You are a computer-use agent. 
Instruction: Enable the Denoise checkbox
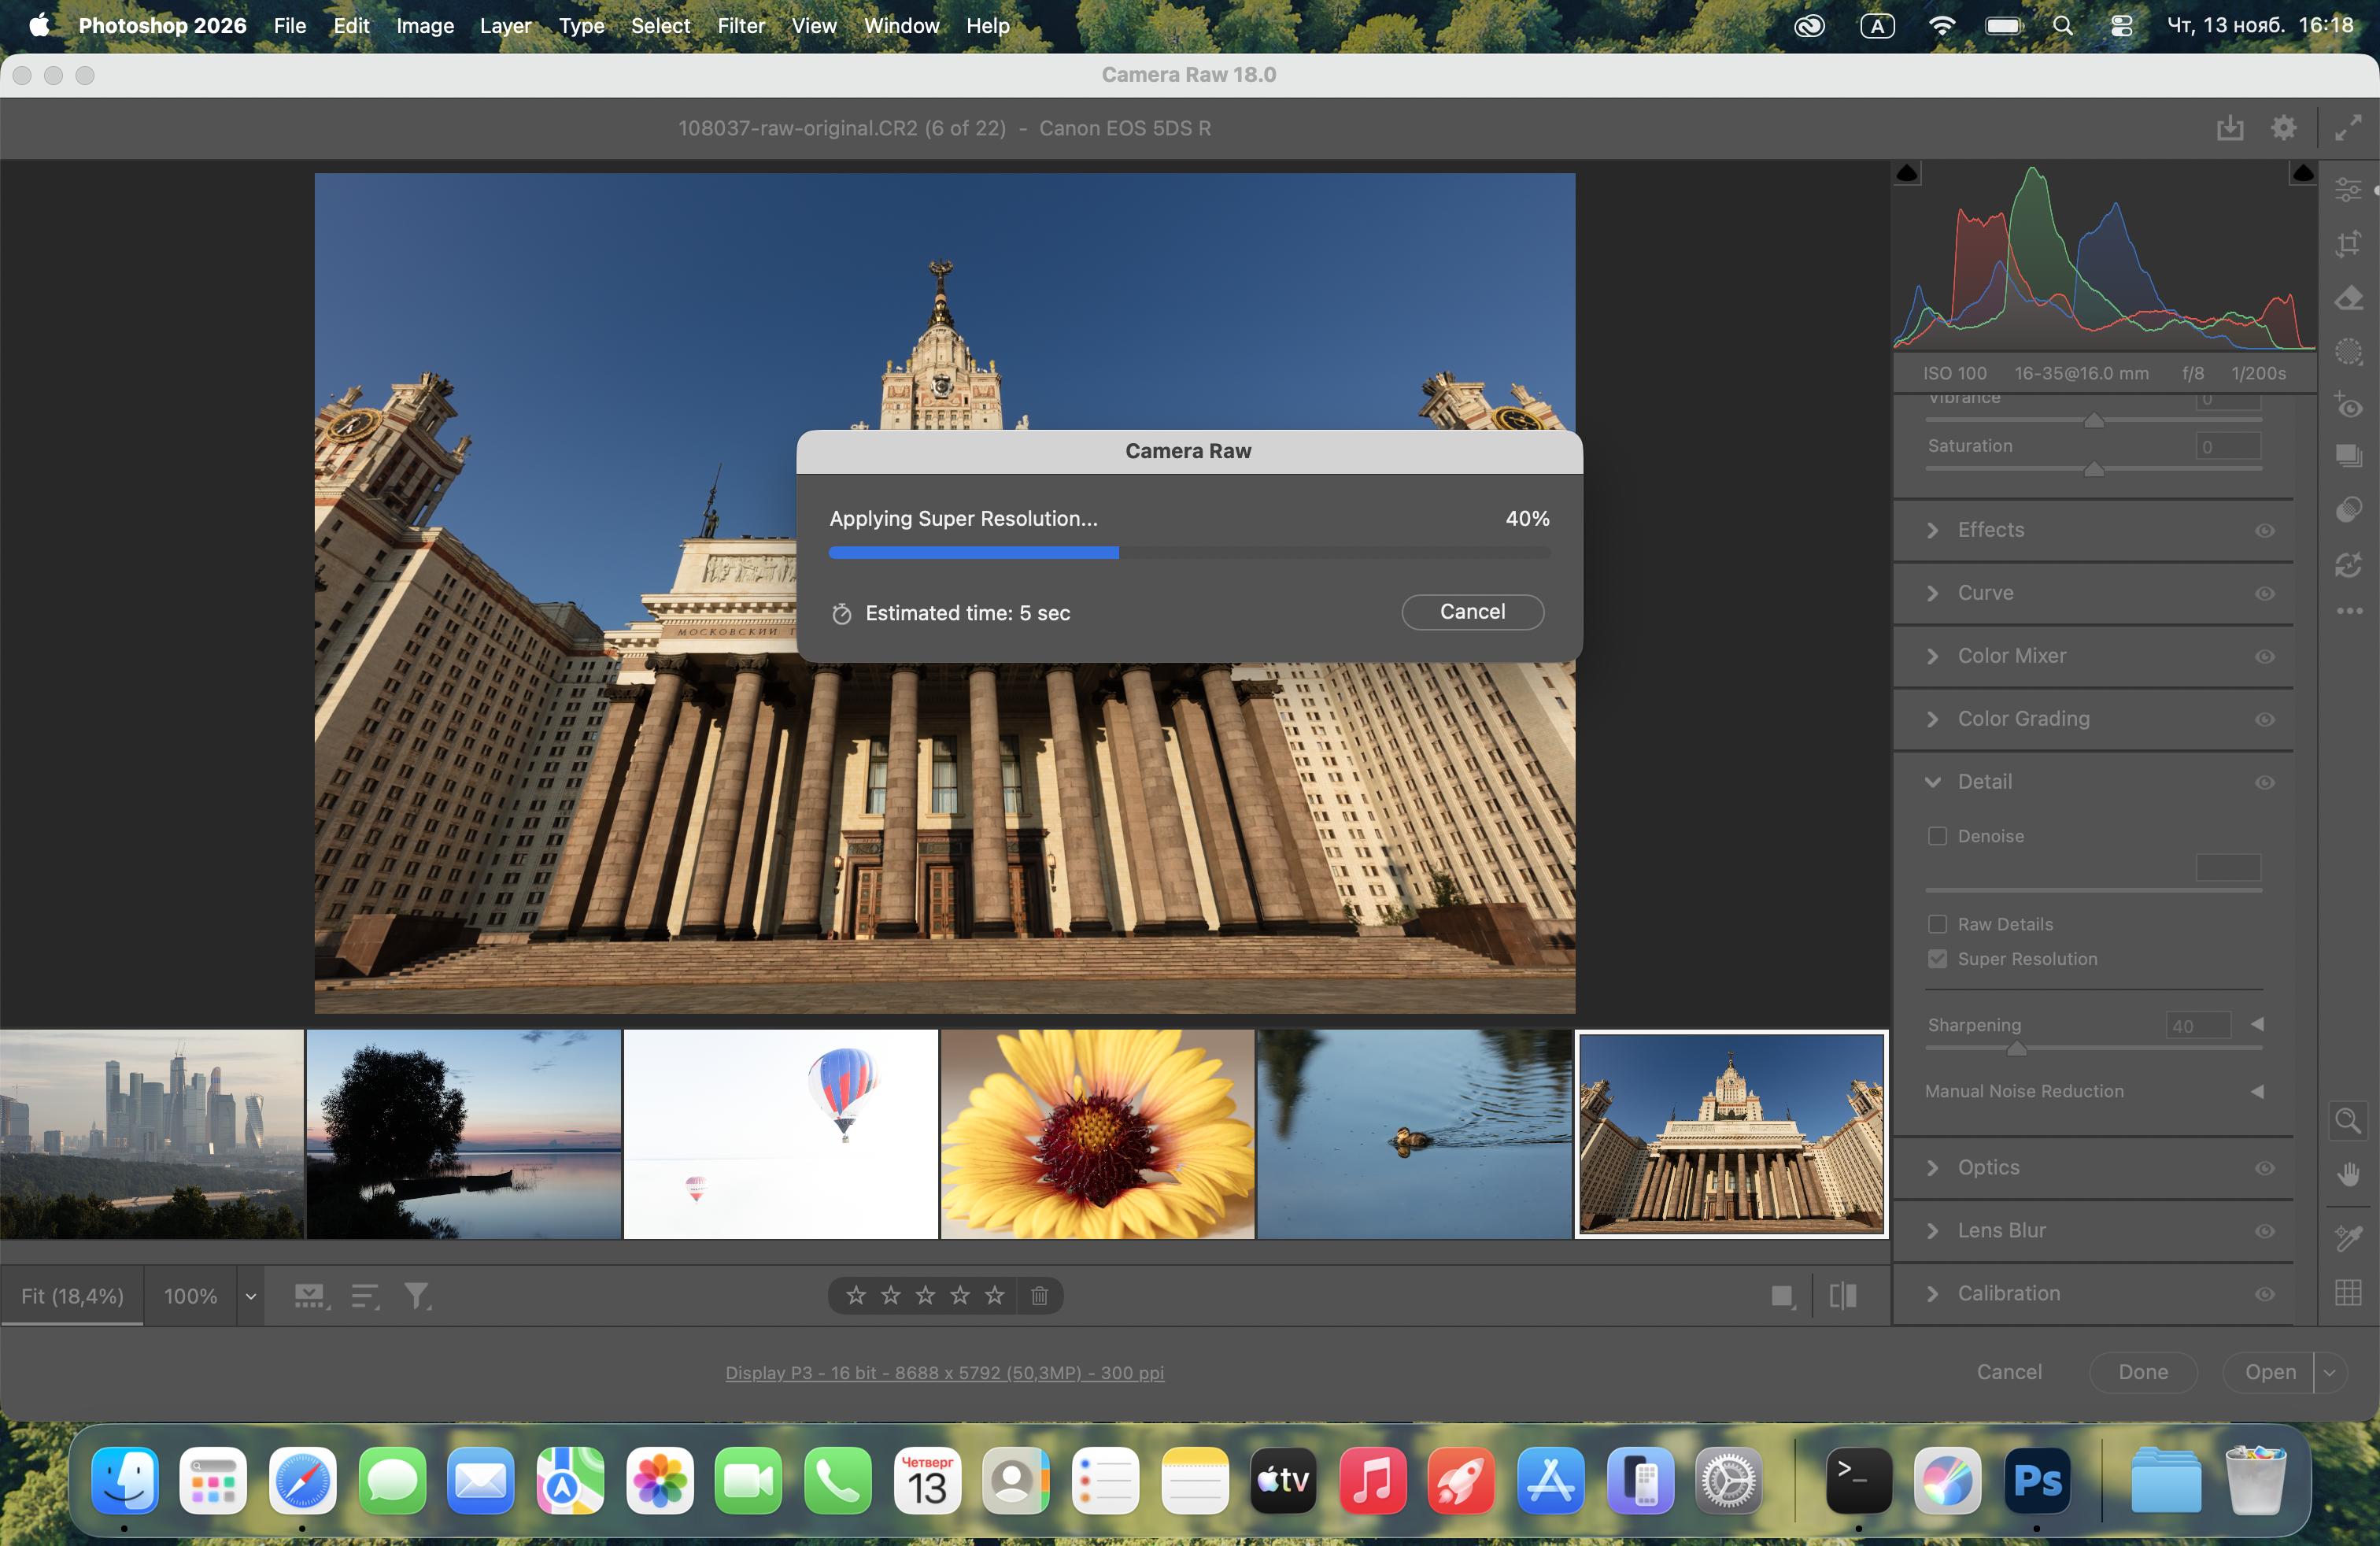tap(1937, 836)
